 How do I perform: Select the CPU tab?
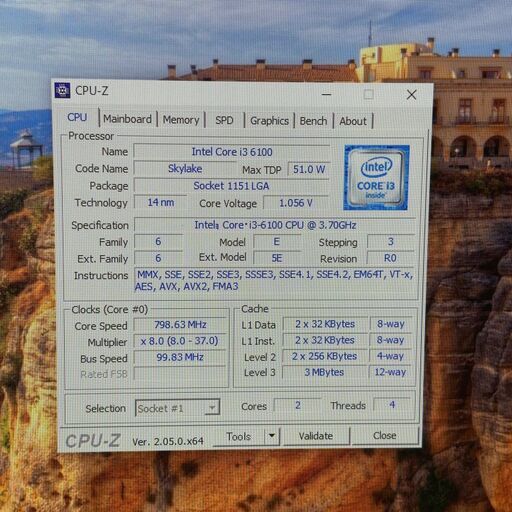(77, 117)
